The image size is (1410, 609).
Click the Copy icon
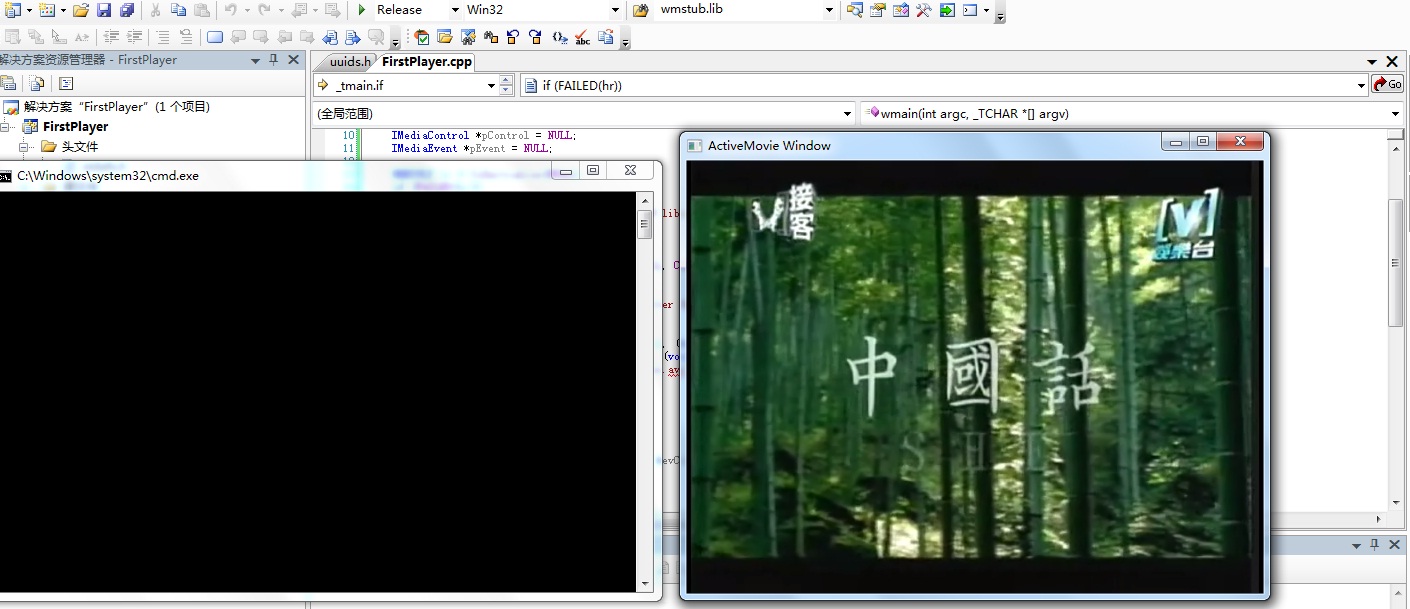179,10
